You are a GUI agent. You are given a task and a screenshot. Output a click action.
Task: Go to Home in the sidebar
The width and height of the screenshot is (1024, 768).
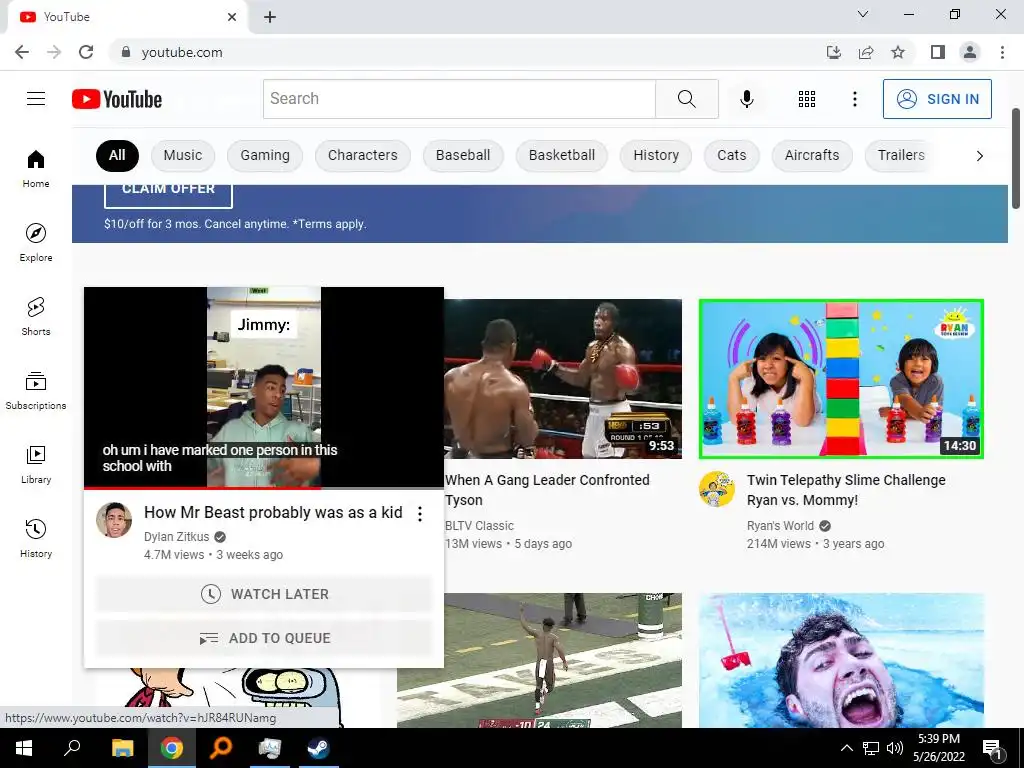[x=36, y=168]
